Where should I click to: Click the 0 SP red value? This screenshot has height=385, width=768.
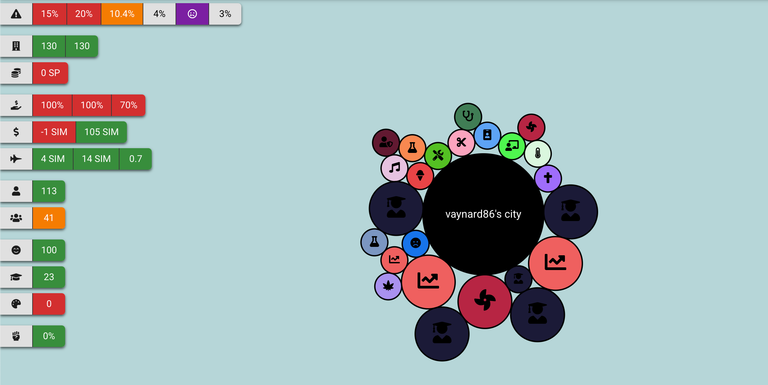coord(50,73)
